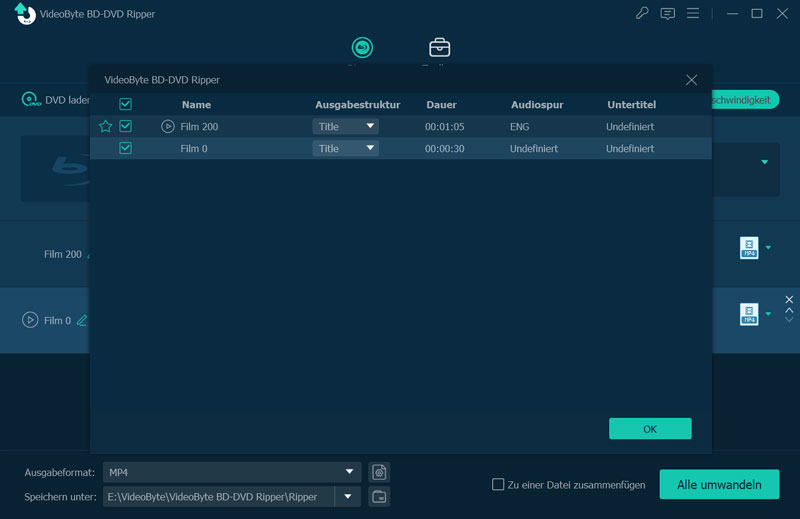Screen dimensions: 800x519
Task: Uncheck the Film 200 checkbox
Action: coord(126,126)
